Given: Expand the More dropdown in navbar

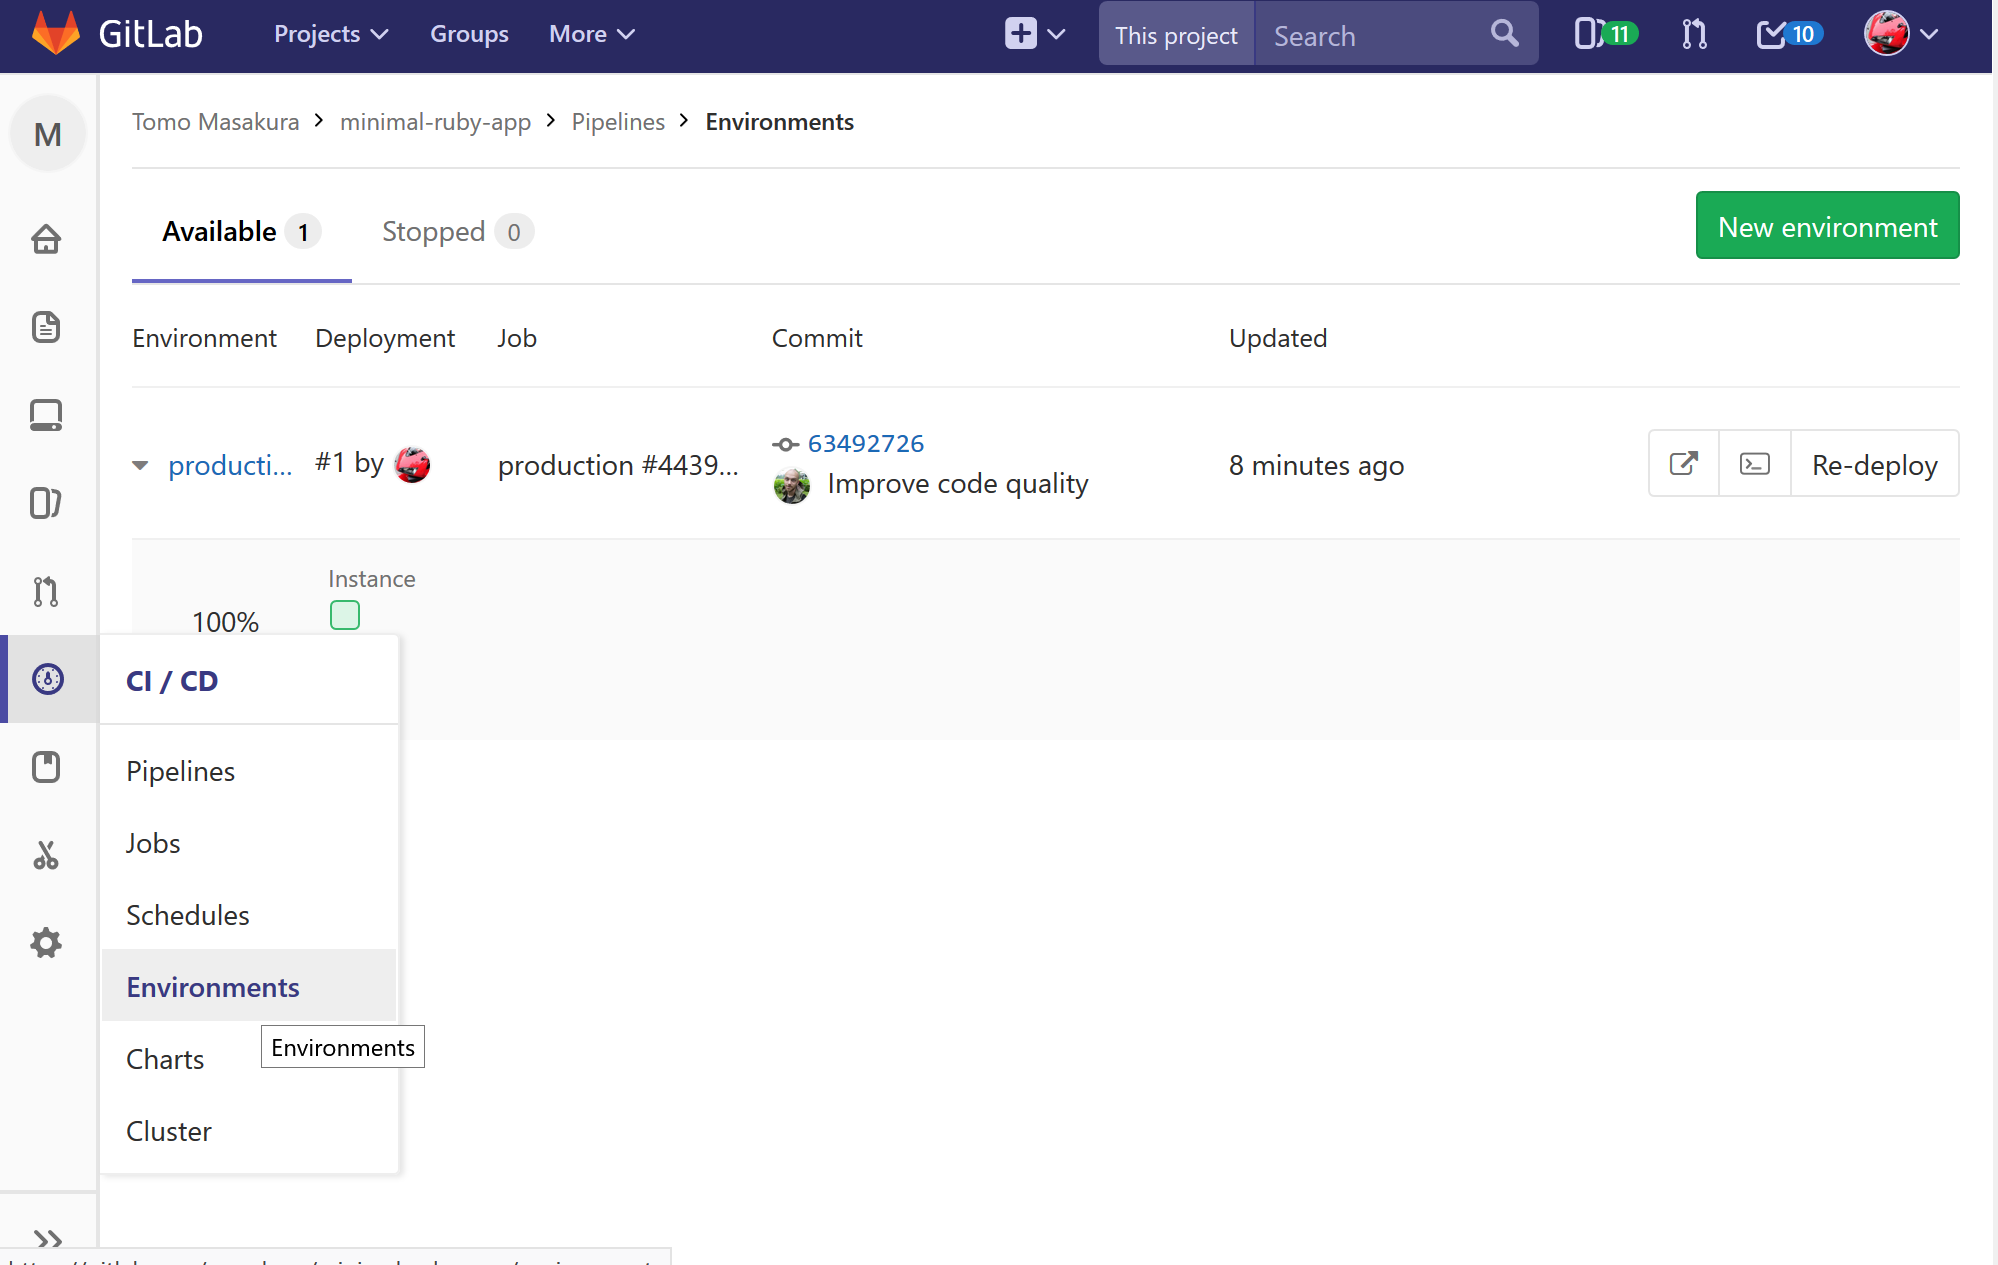Looking at the screenshot, I should pyautogui.click(x=591, y=34).
